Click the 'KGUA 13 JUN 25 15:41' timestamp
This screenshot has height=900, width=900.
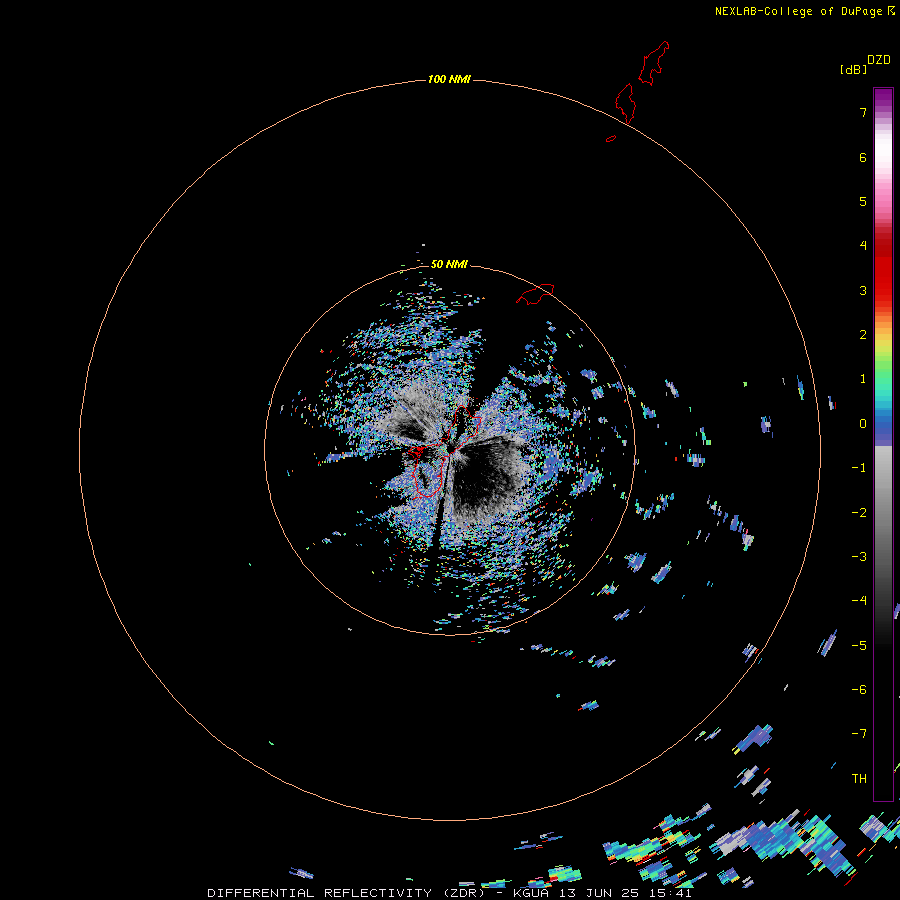tap(602, 893)
